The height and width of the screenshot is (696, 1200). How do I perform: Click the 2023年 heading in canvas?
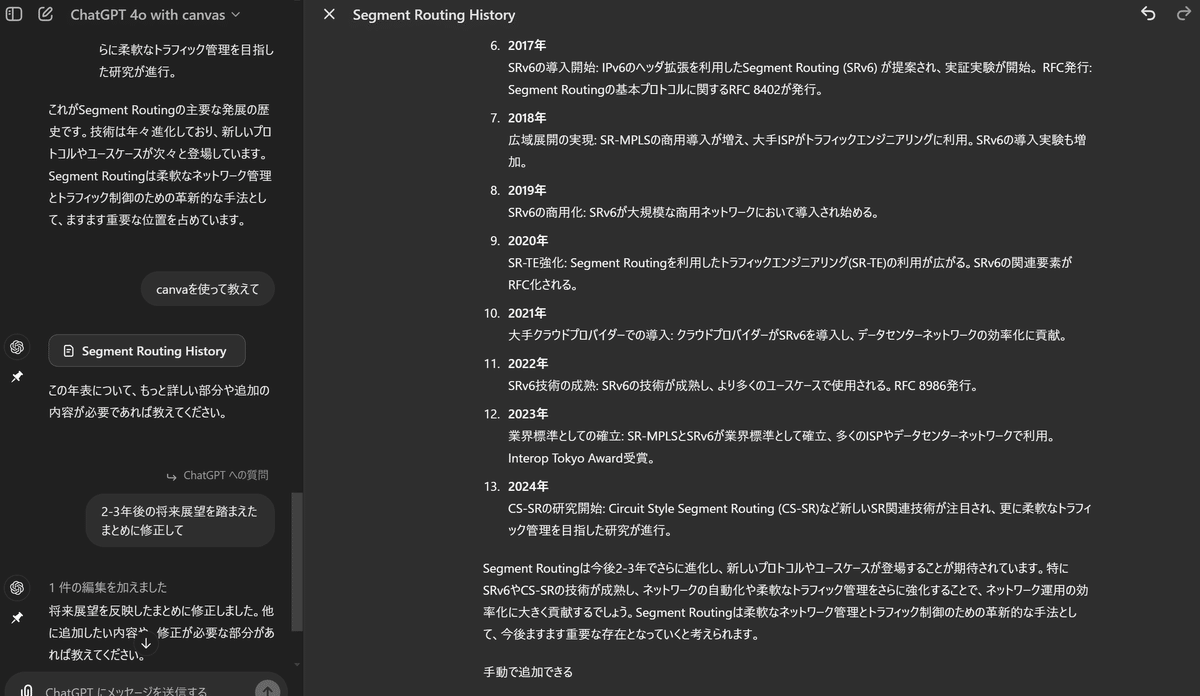coord(527,414)
